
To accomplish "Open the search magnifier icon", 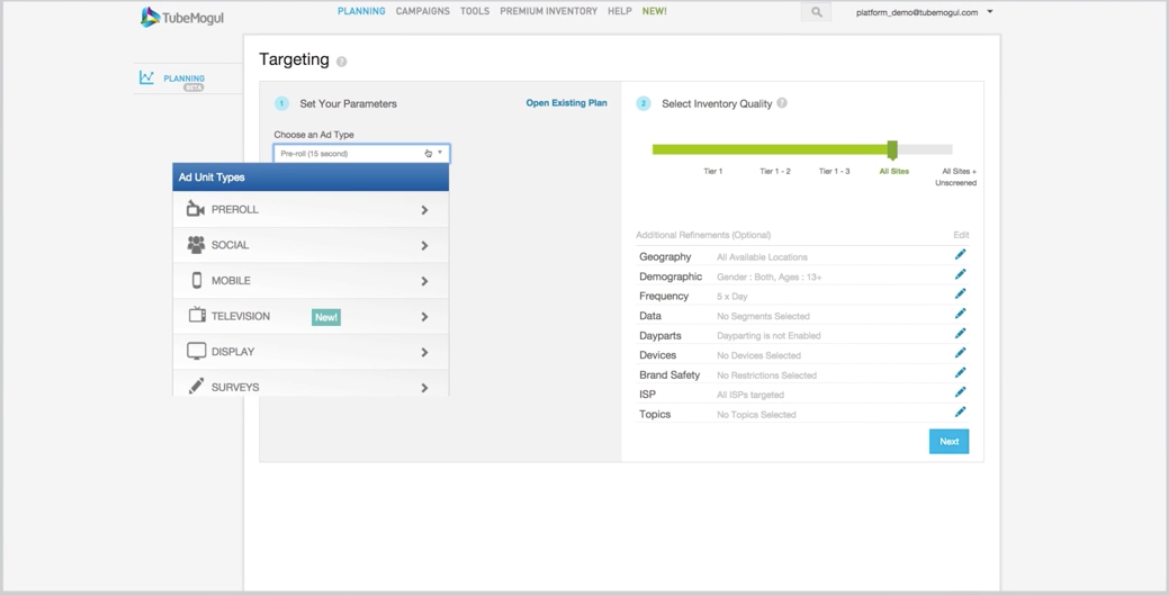I will [816, 12].
